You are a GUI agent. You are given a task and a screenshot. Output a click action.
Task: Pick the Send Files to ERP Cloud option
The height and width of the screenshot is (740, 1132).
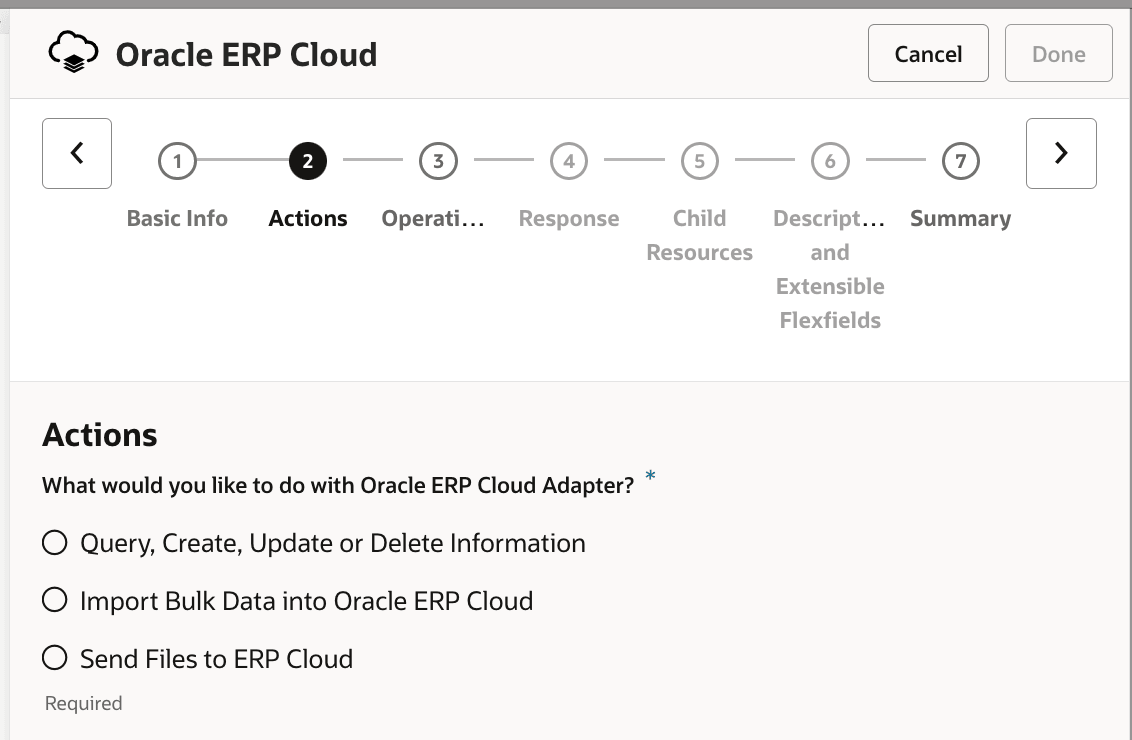54,658
